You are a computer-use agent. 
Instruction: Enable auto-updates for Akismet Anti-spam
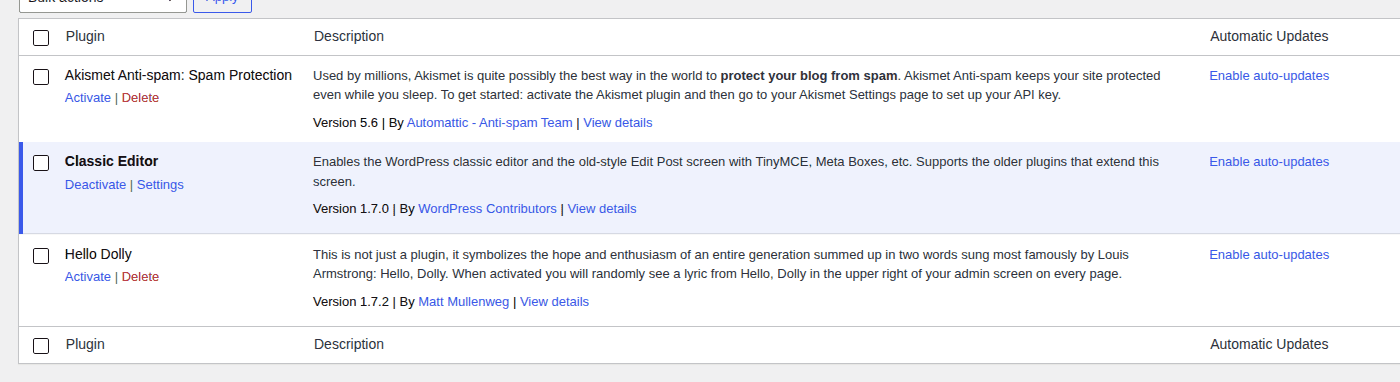[x=1269, y=75]
